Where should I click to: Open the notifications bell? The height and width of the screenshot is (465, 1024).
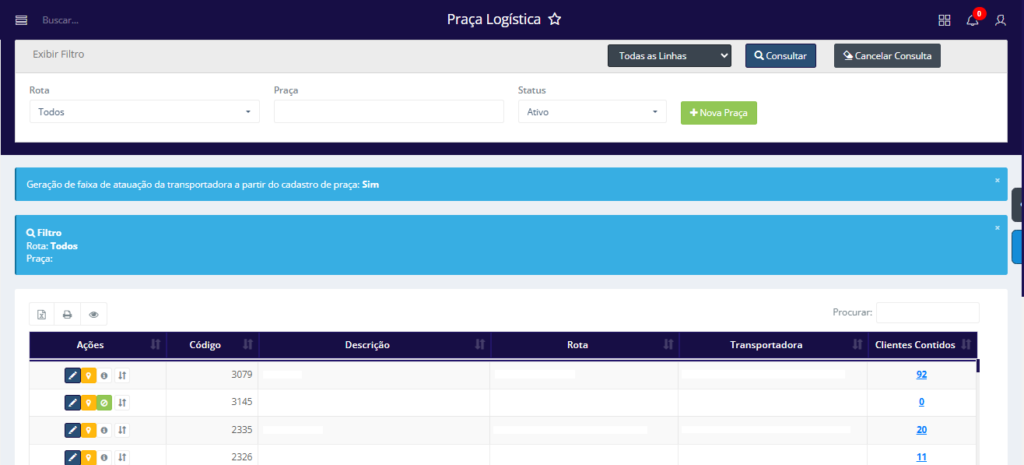[x=972, y=20]
